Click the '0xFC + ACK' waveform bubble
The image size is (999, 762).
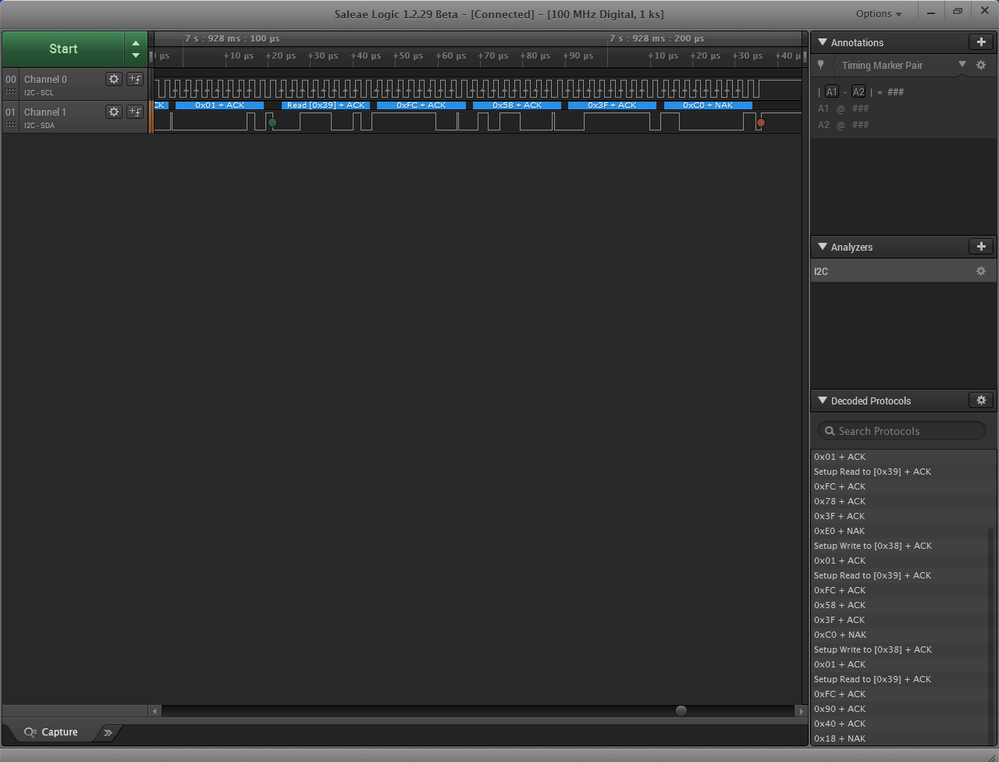421,105
